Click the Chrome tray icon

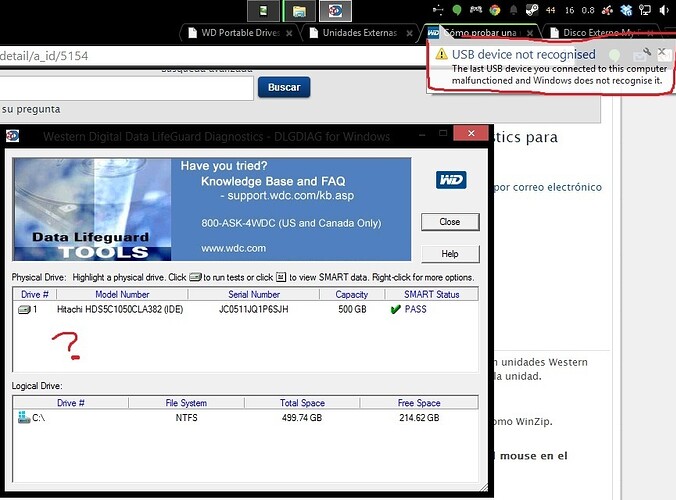494,10
